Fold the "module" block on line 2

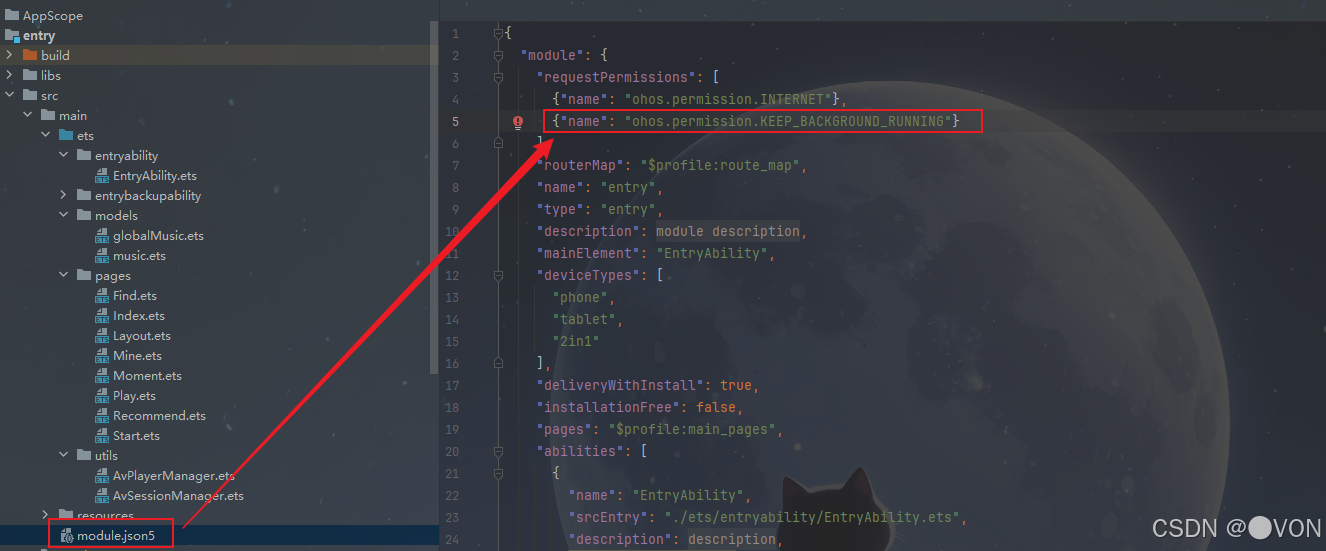click(498, 55)
